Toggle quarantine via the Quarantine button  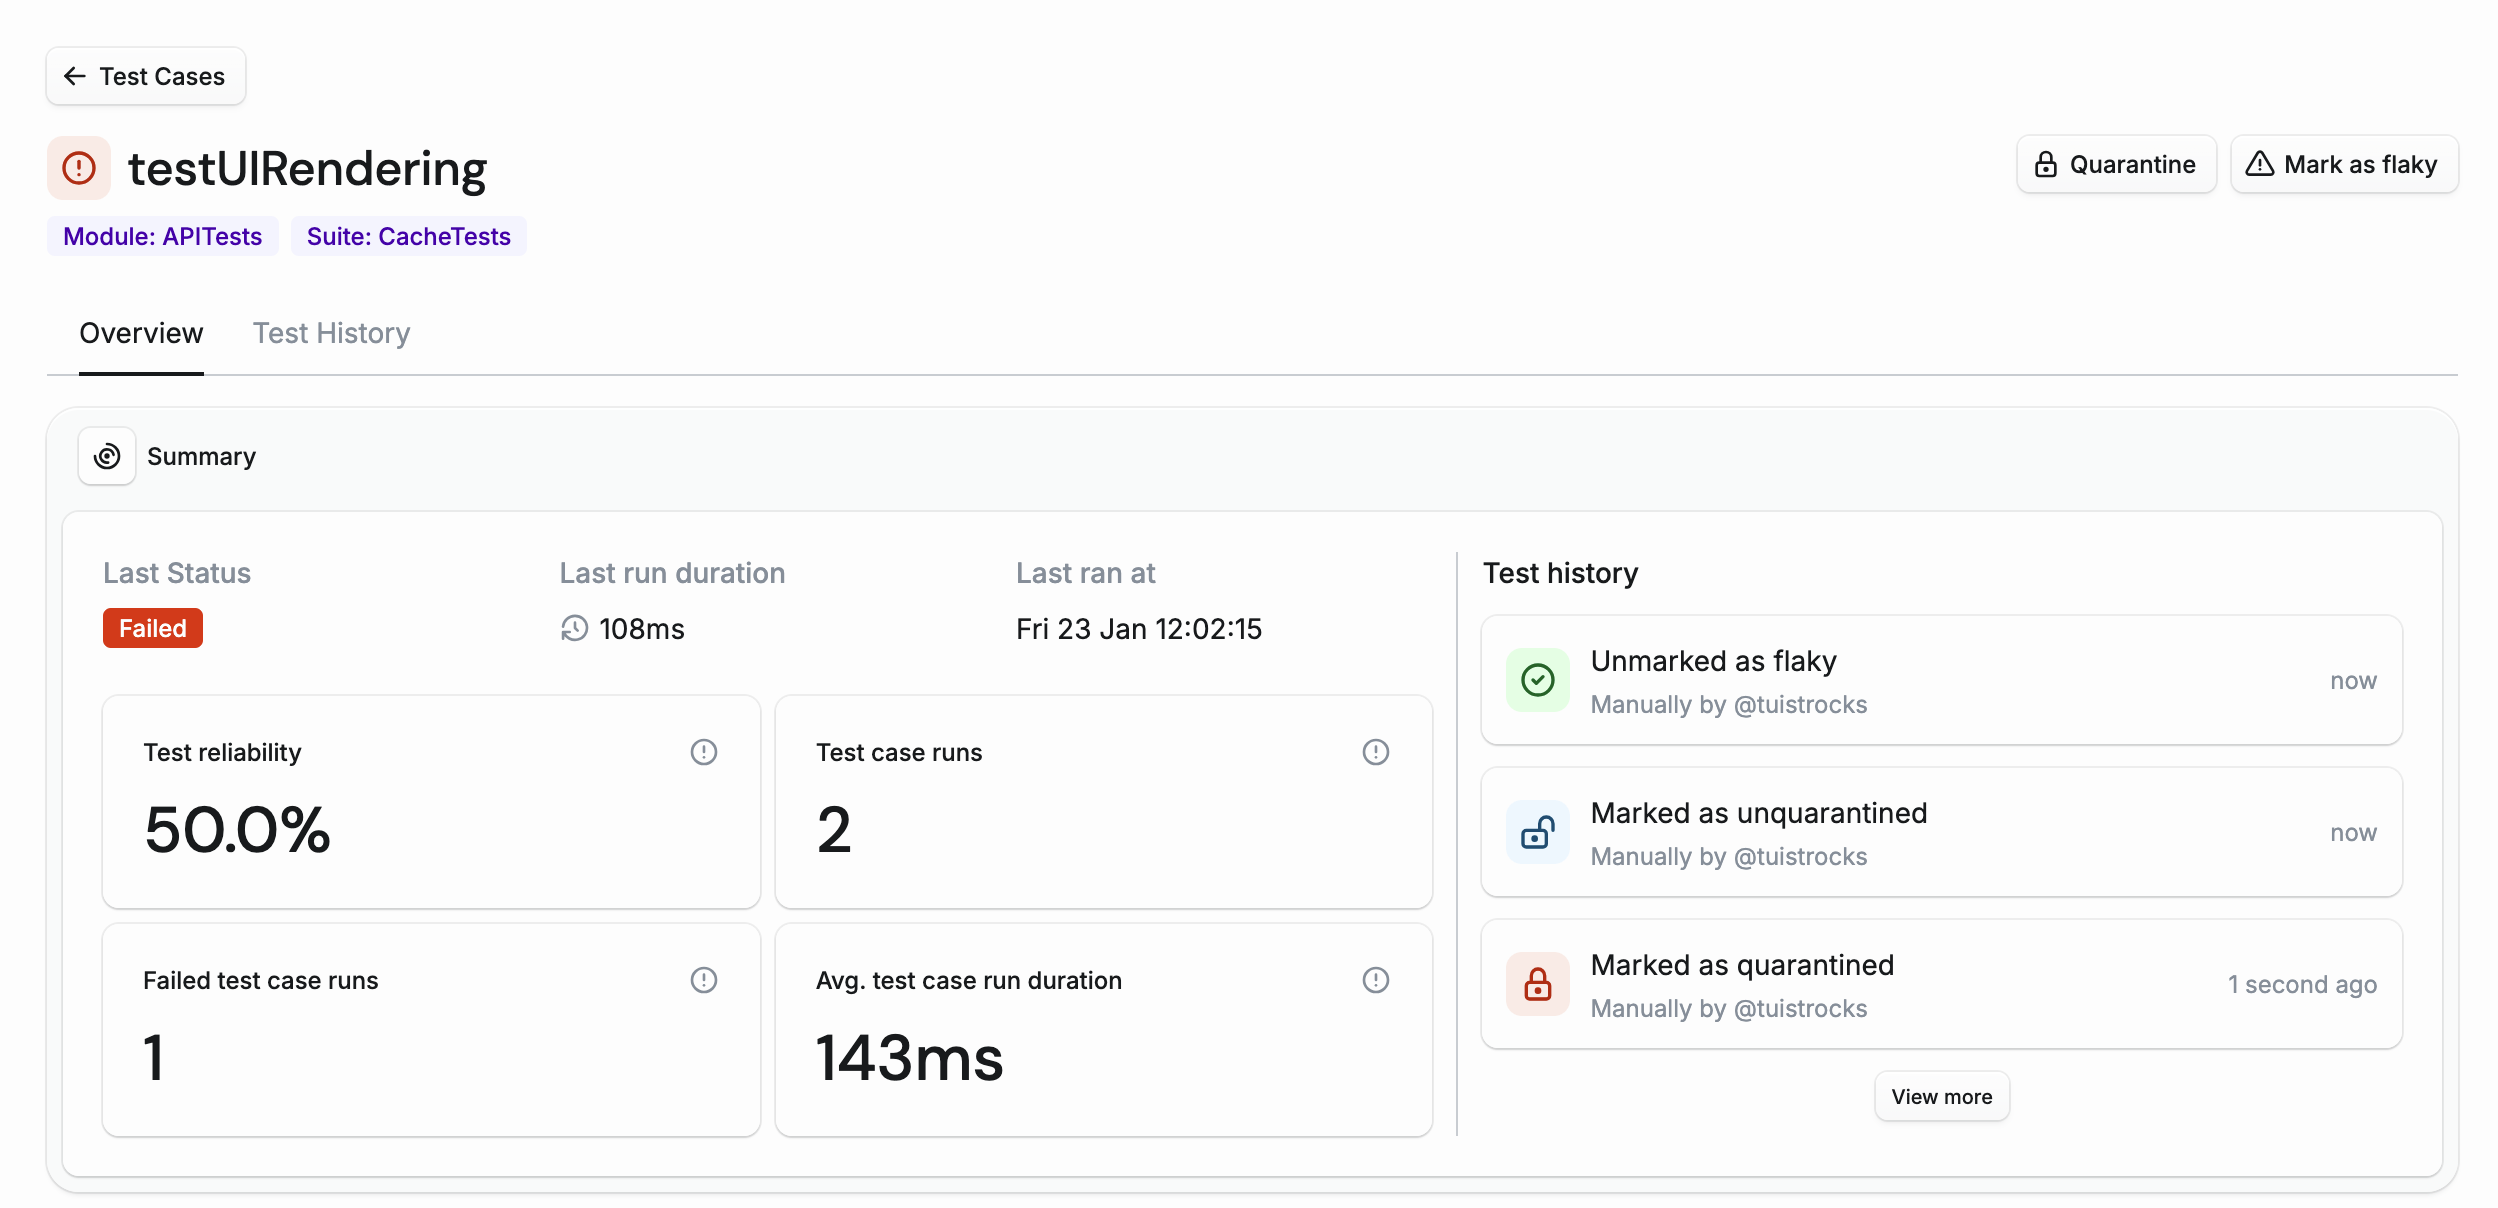coord(2116,164)
